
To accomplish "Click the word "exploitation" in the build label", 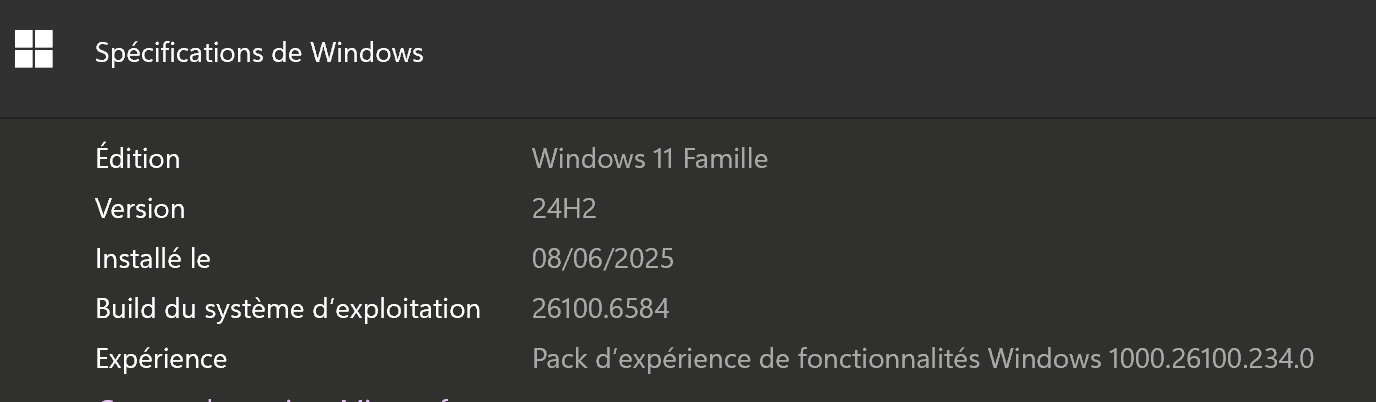I will click(x=413, y=308).
